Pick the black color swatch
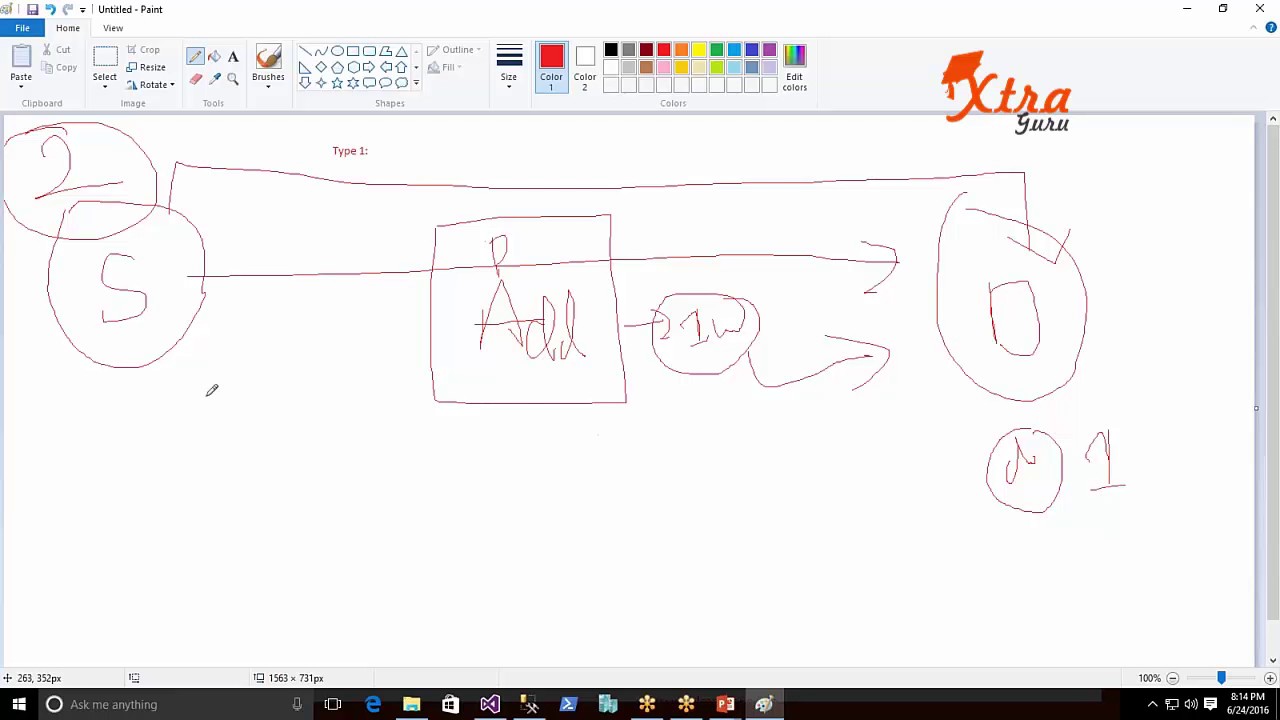 (611, 50)
